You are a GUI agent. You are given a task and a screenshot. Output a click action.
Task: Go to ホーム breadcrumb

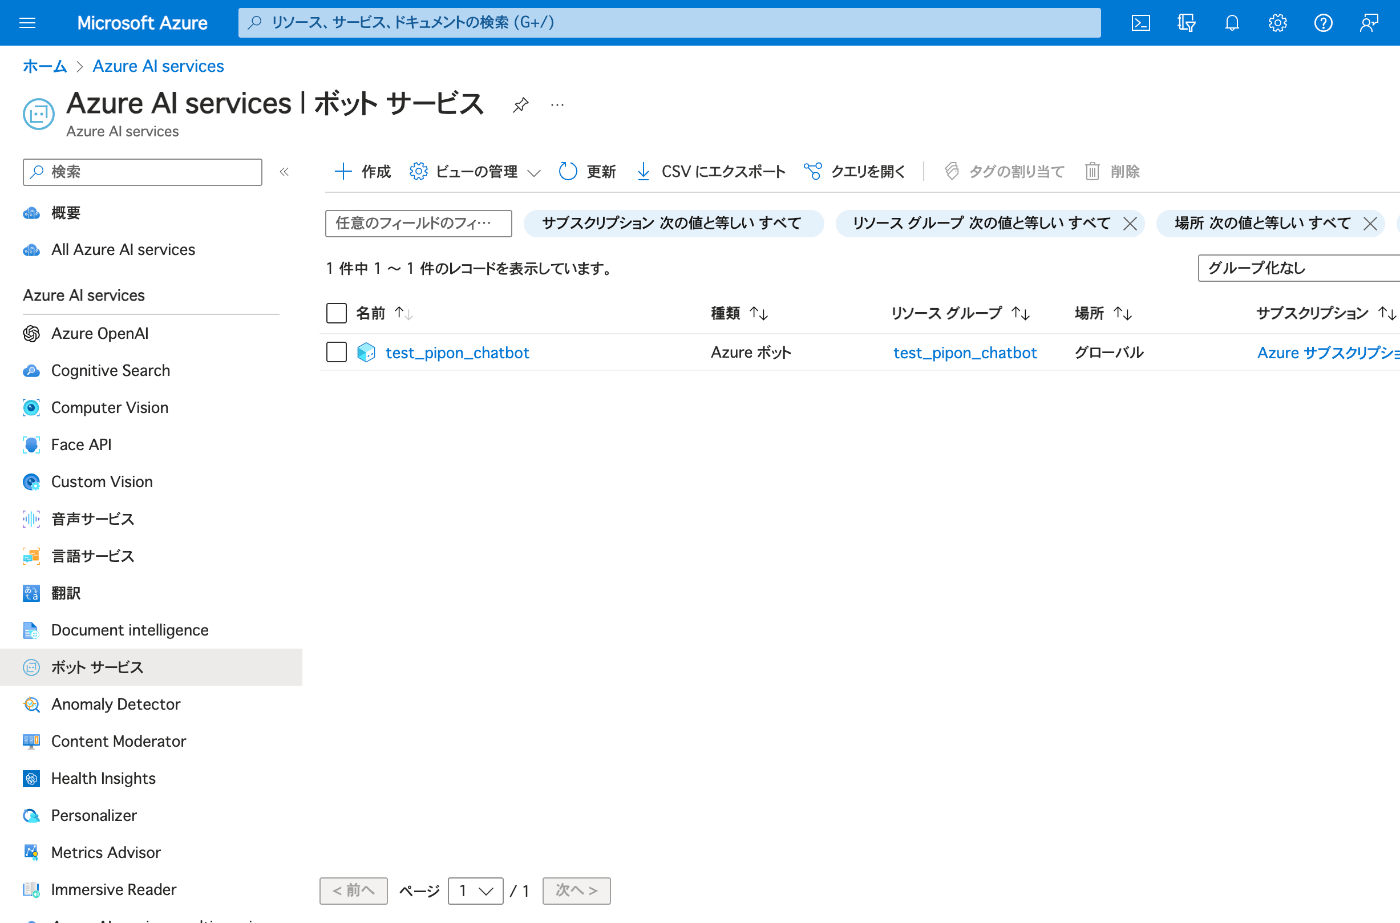click(x=45, y=66)
